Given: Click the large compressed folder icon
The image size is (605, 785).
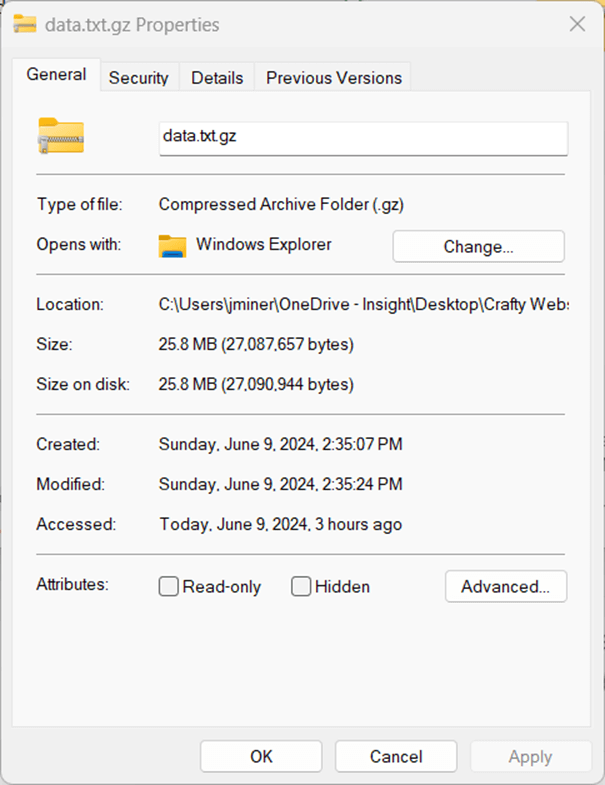Looking at the screenshot, I should pos(61,136).
